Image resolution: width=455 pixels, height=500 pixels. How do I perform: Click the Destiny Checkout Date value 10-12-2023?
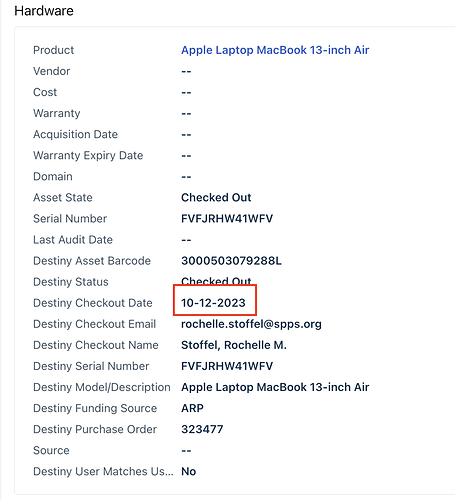pos(213,303)
